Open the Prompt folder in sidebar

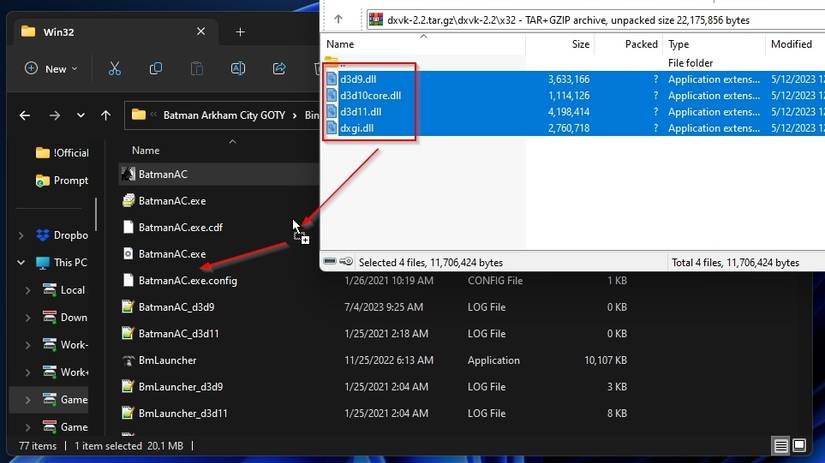(62, 180)
